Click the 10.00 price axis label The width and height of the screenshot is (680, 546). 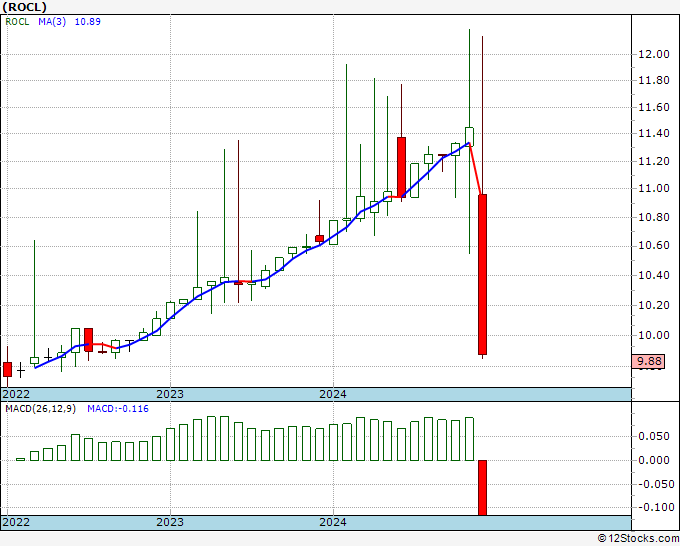(x=654, y=335)
